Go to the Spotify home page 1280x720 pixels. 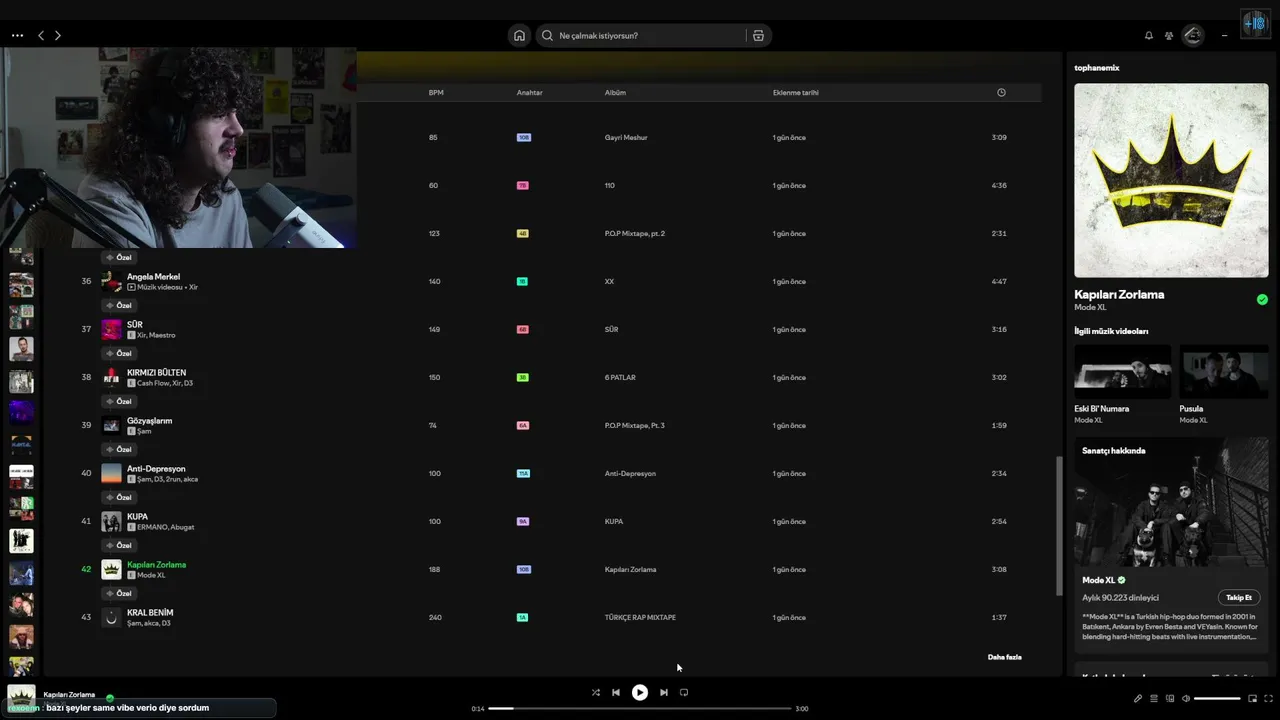(x=519, y=35)
